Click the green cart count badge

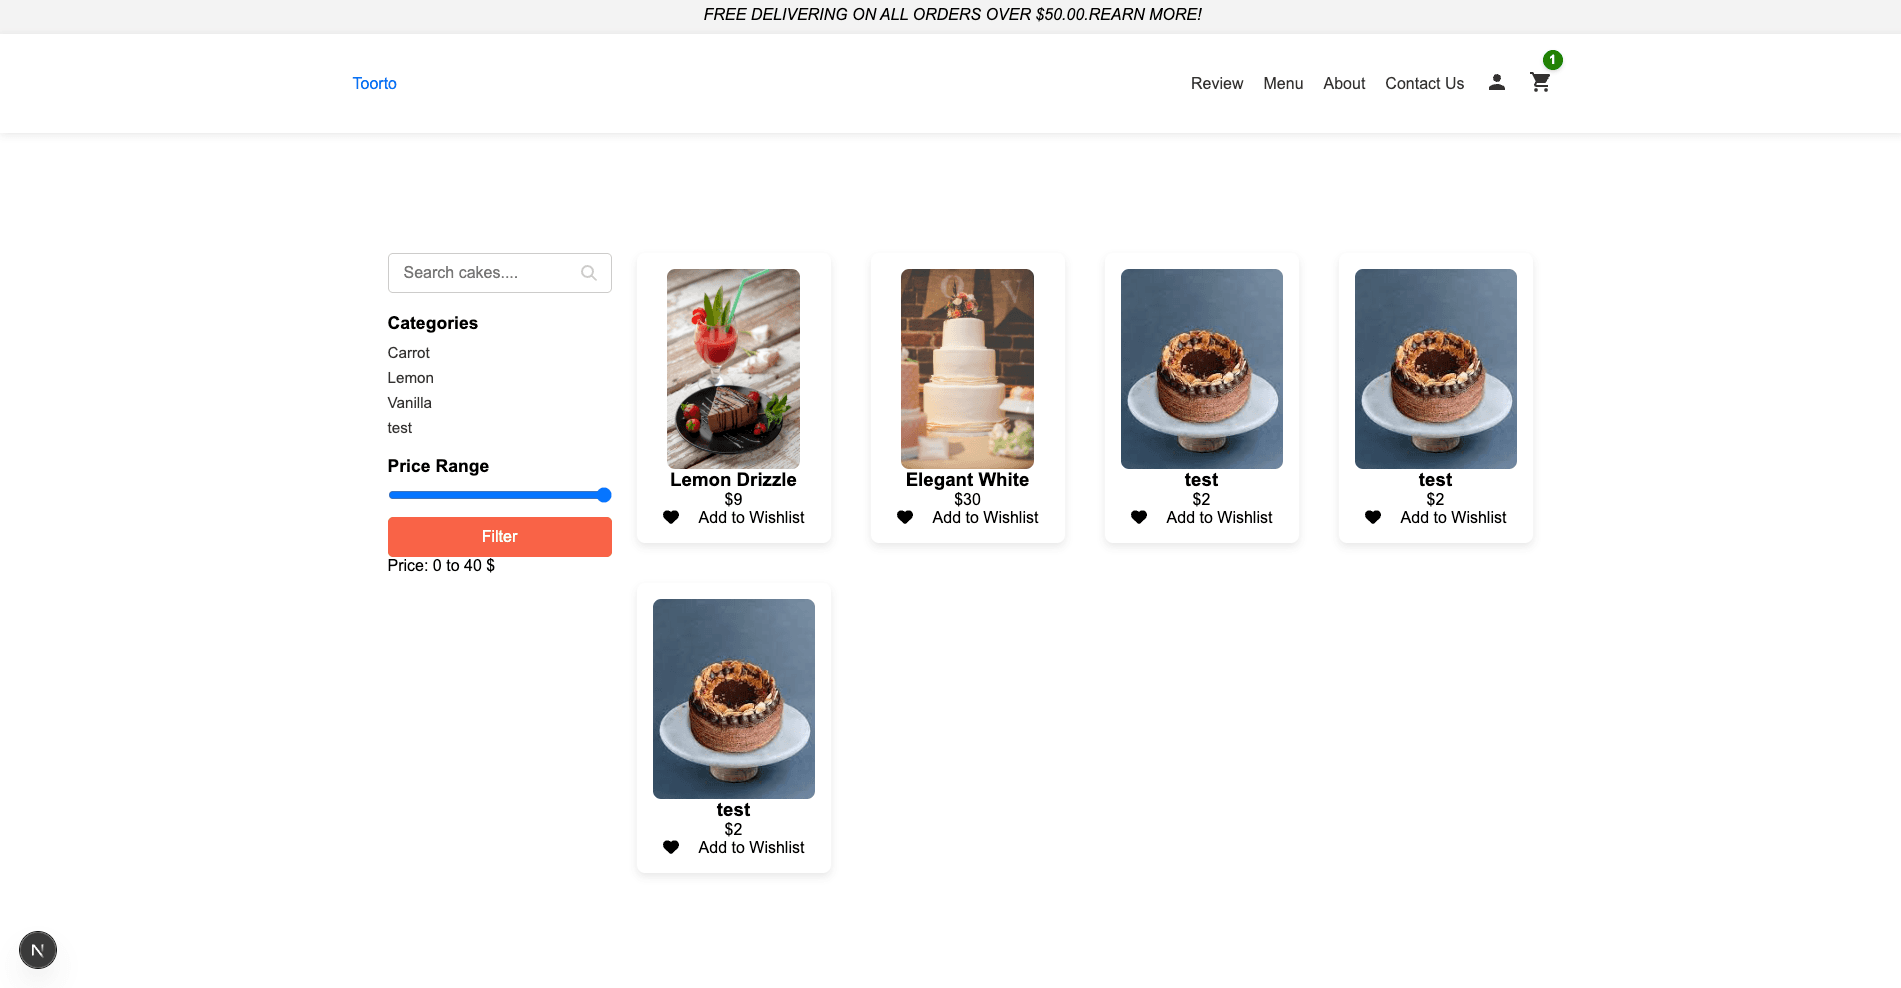[x=1552, y=60]
